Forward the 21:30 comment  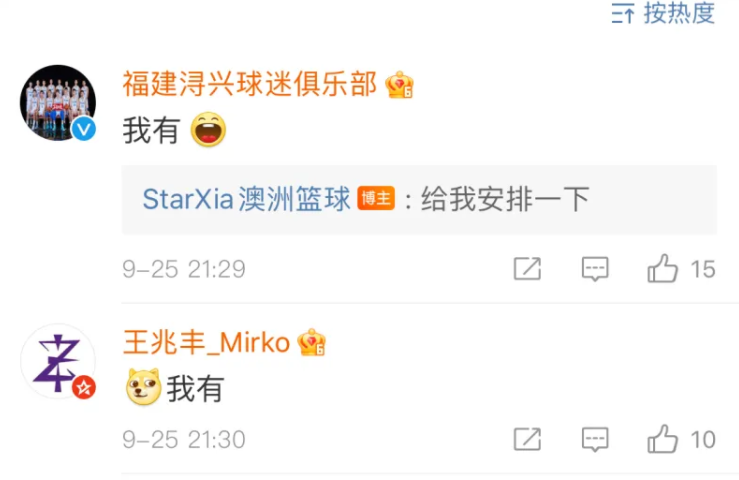527,439
